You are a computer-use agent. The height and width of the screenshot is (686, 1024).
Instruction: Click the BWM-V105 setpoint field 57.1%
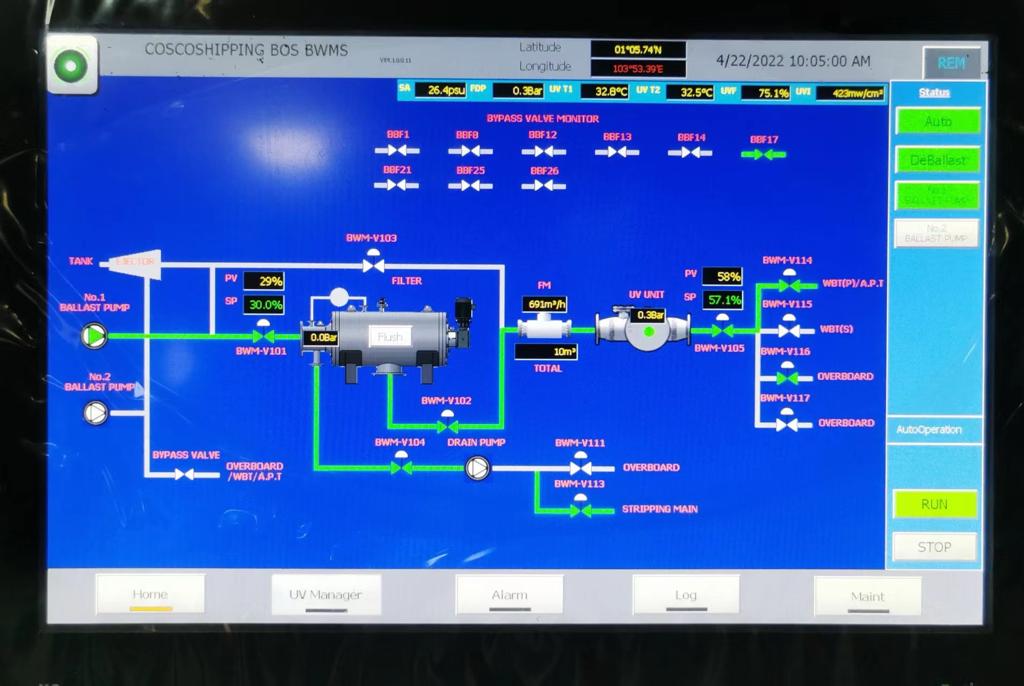tap(723, 300)
